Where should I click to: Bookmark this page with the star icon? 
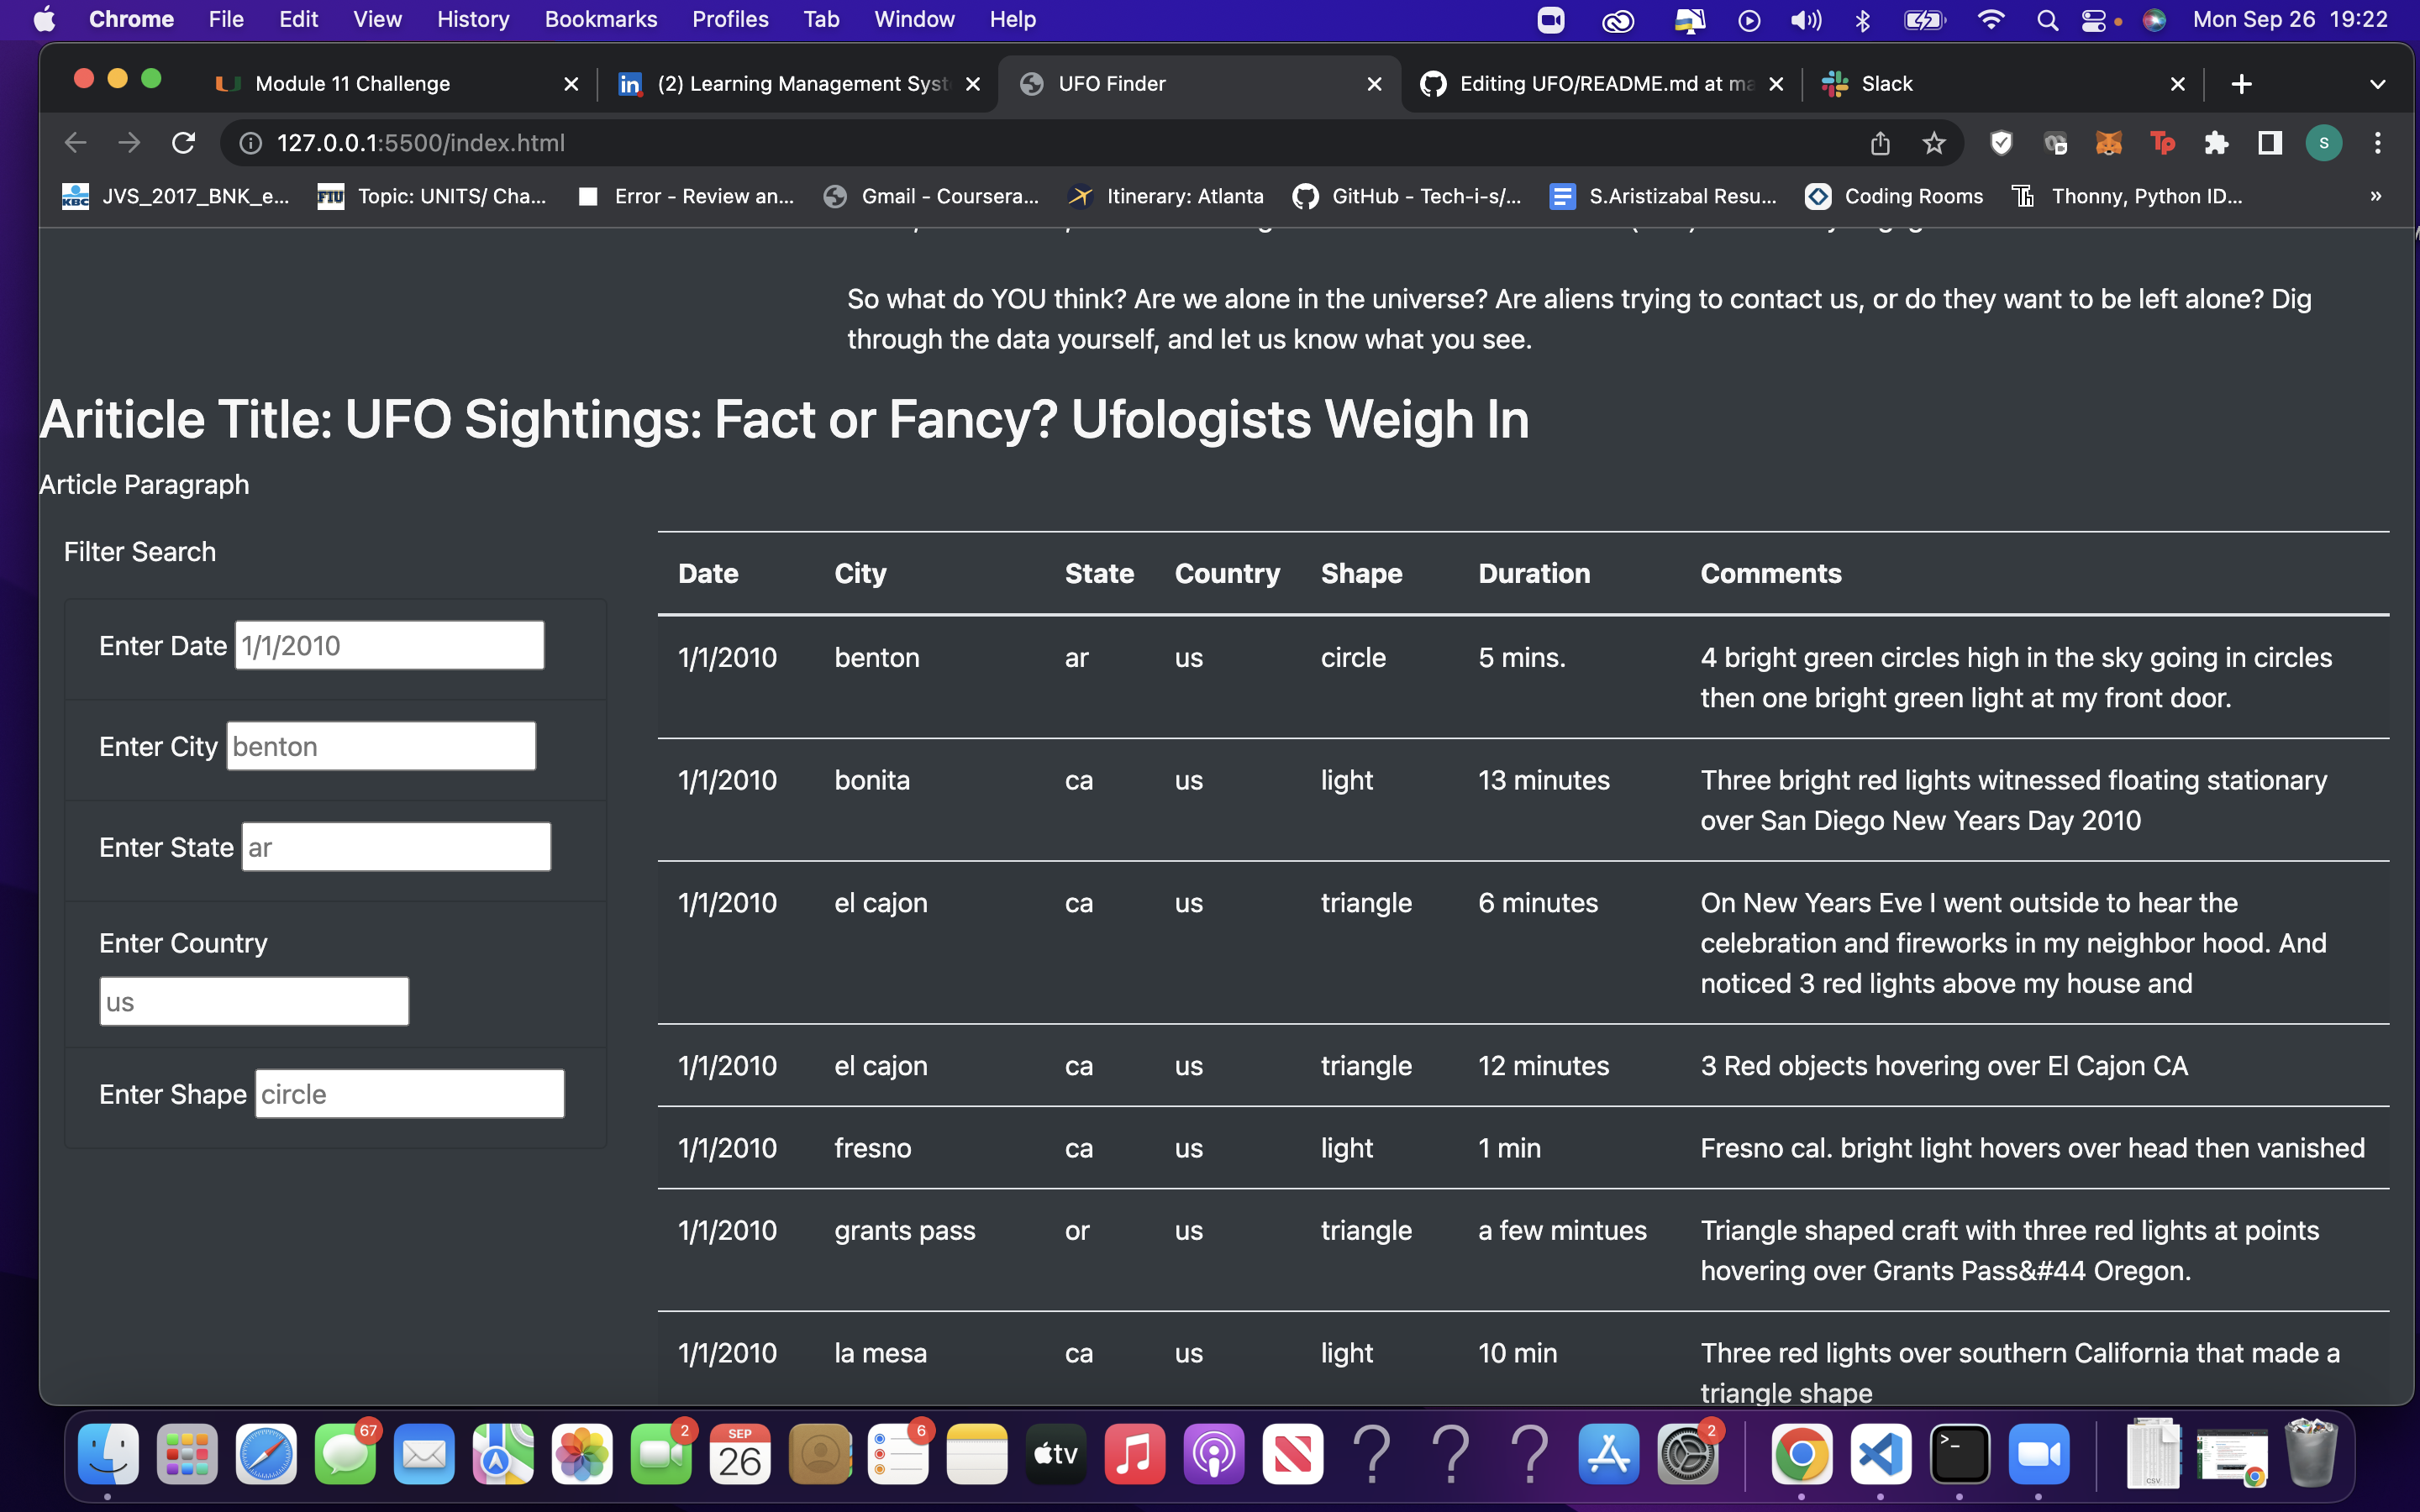coord(1934,143)
